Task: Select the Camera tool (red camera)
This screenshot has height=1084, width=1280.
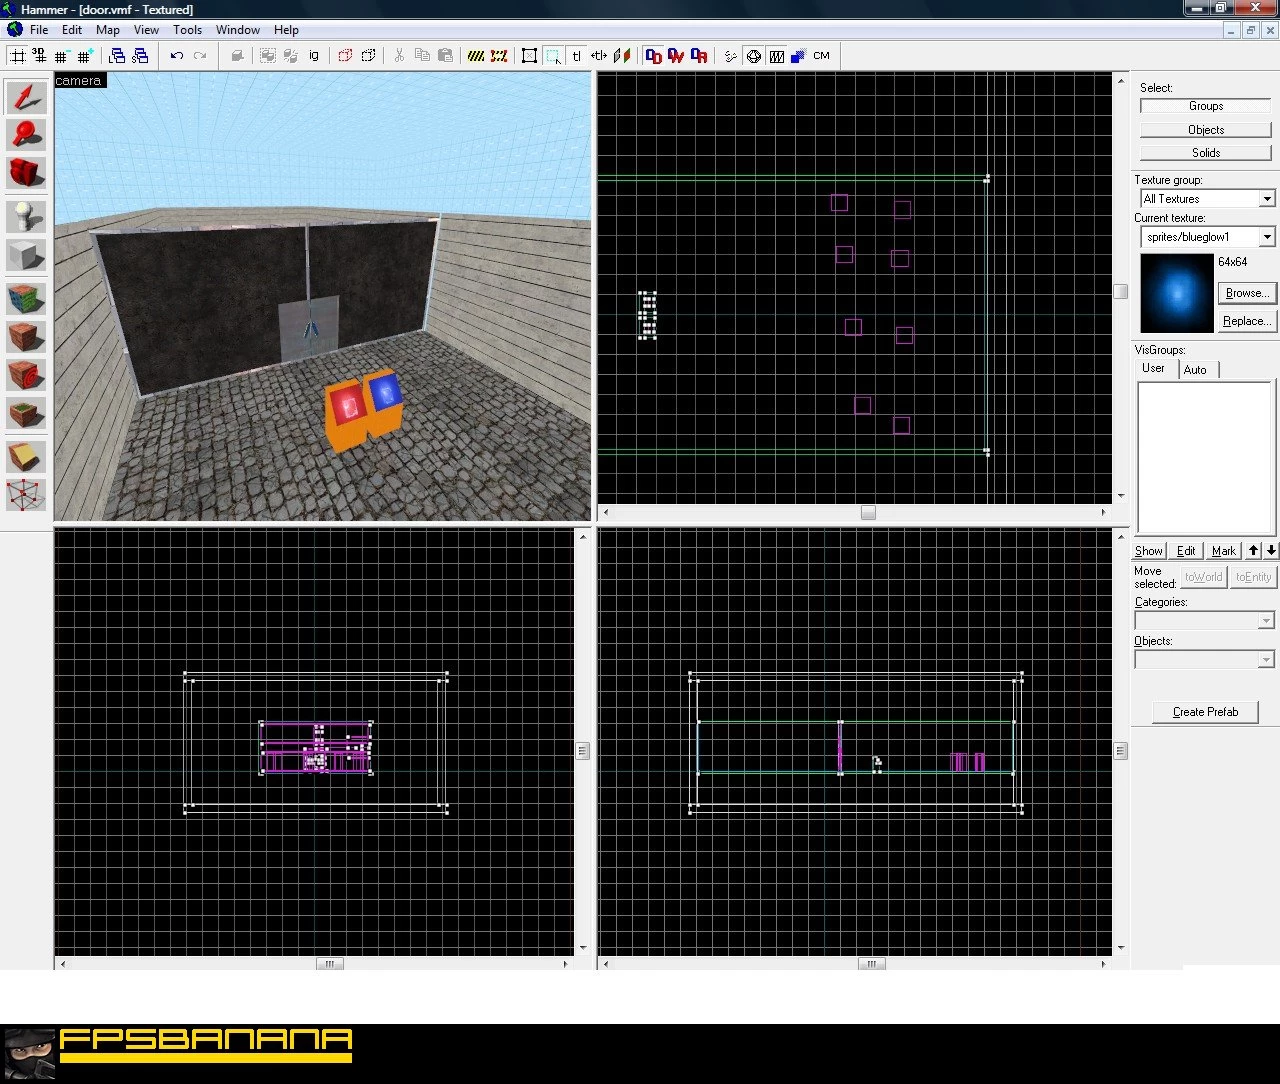Action: (26, 173)
